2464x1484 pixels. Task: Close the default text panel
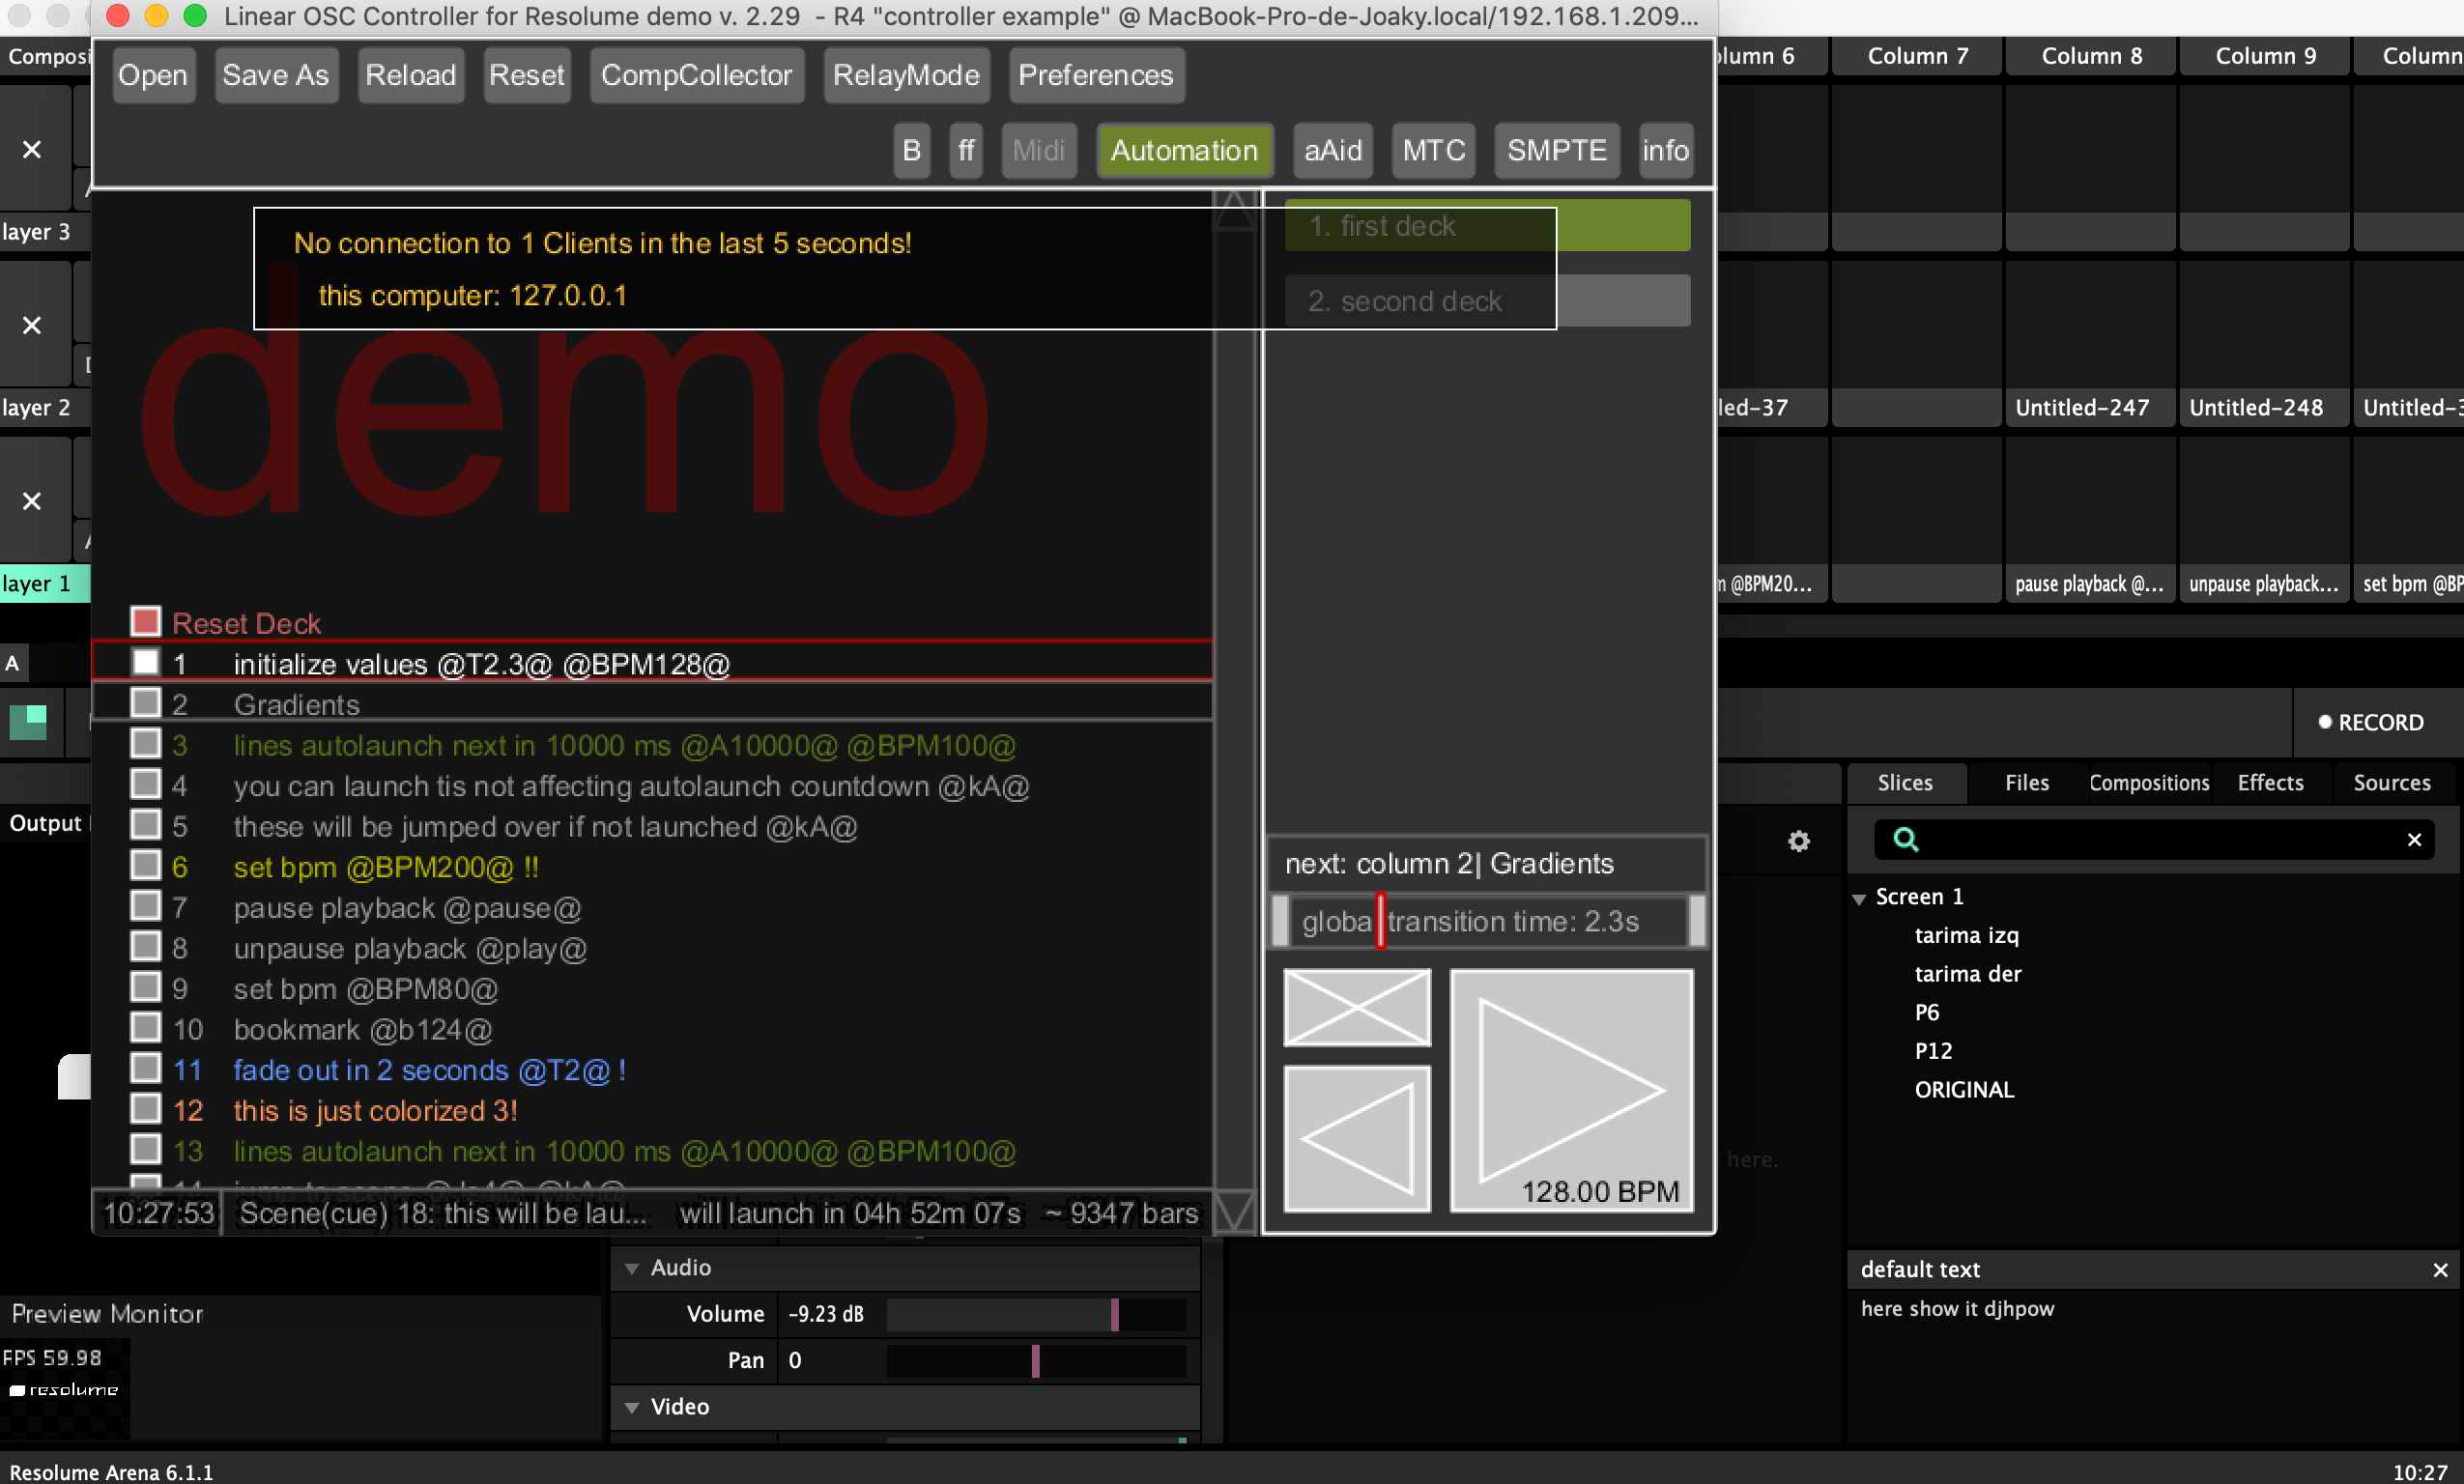[2439, 1269]
